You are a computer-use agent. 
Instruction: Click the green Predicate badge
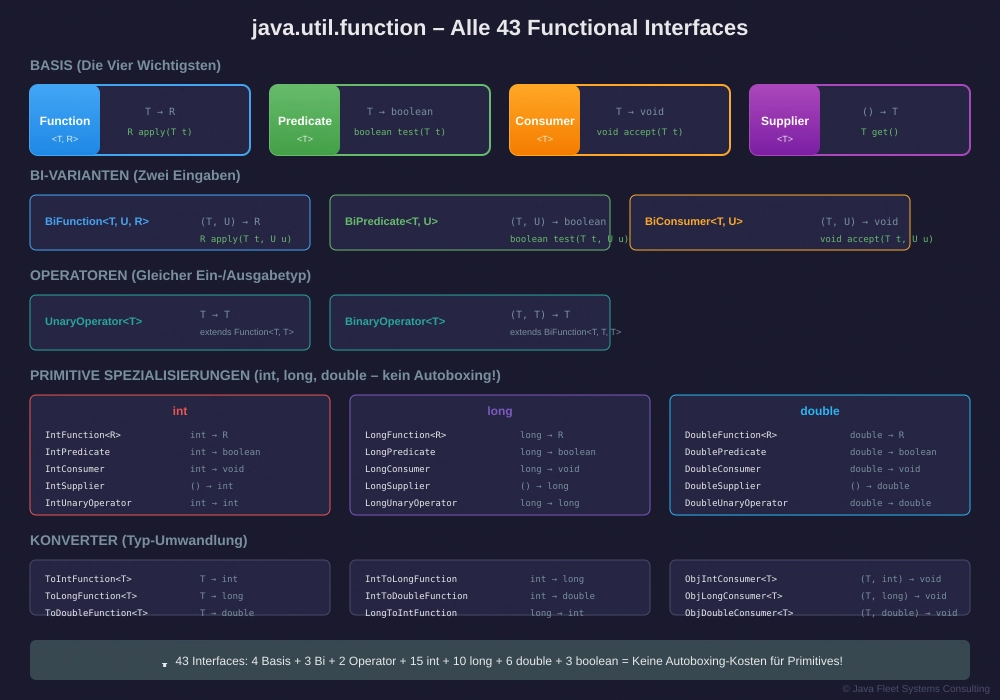pos(305,121)
